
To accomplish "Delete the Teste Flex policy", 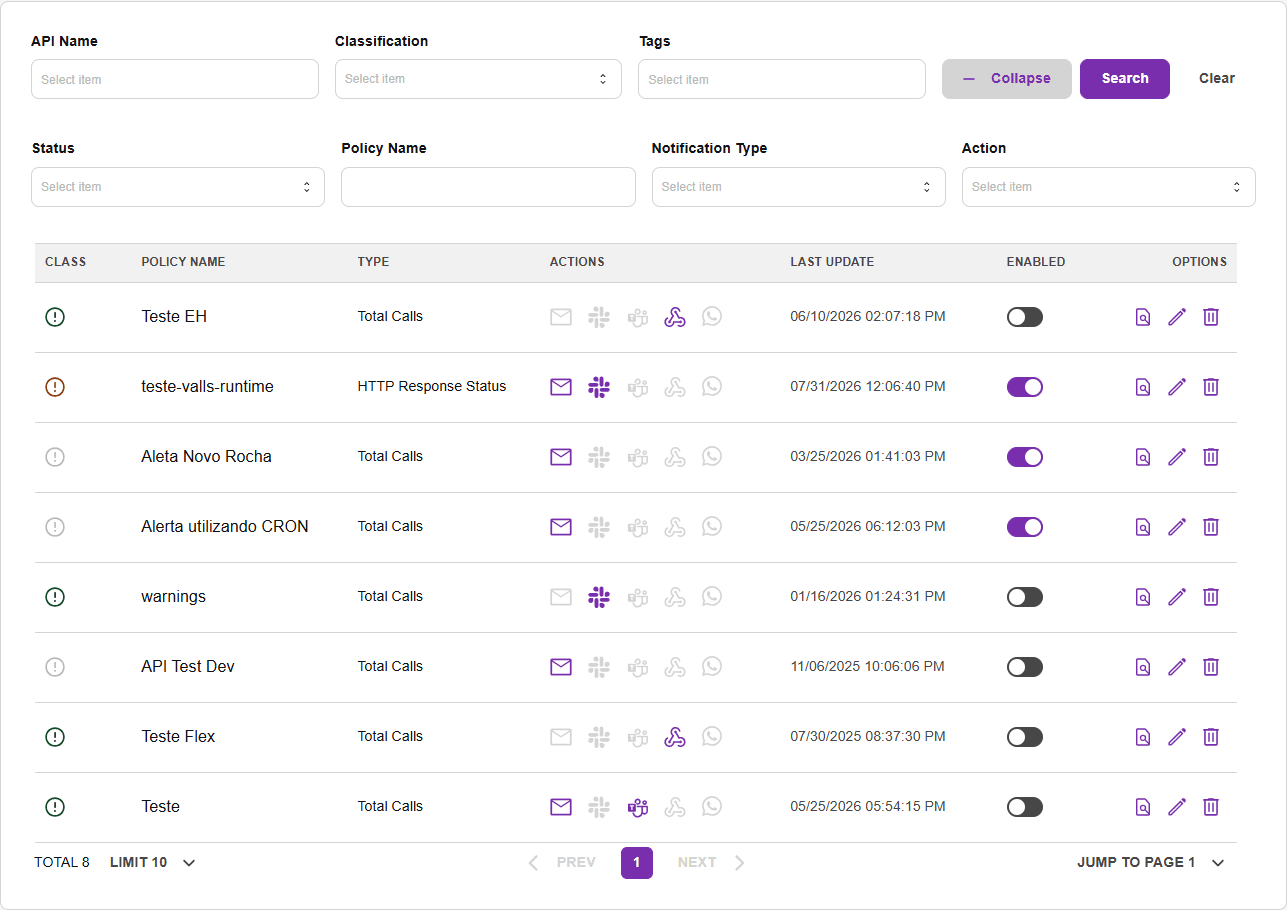I will pos(1211,737).
